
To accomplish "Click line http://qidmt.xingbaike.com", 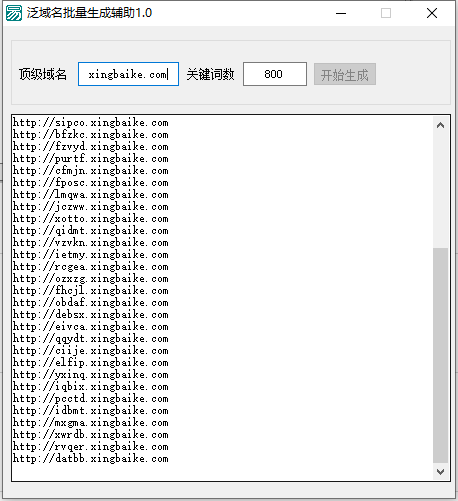I will pos(91,231).
